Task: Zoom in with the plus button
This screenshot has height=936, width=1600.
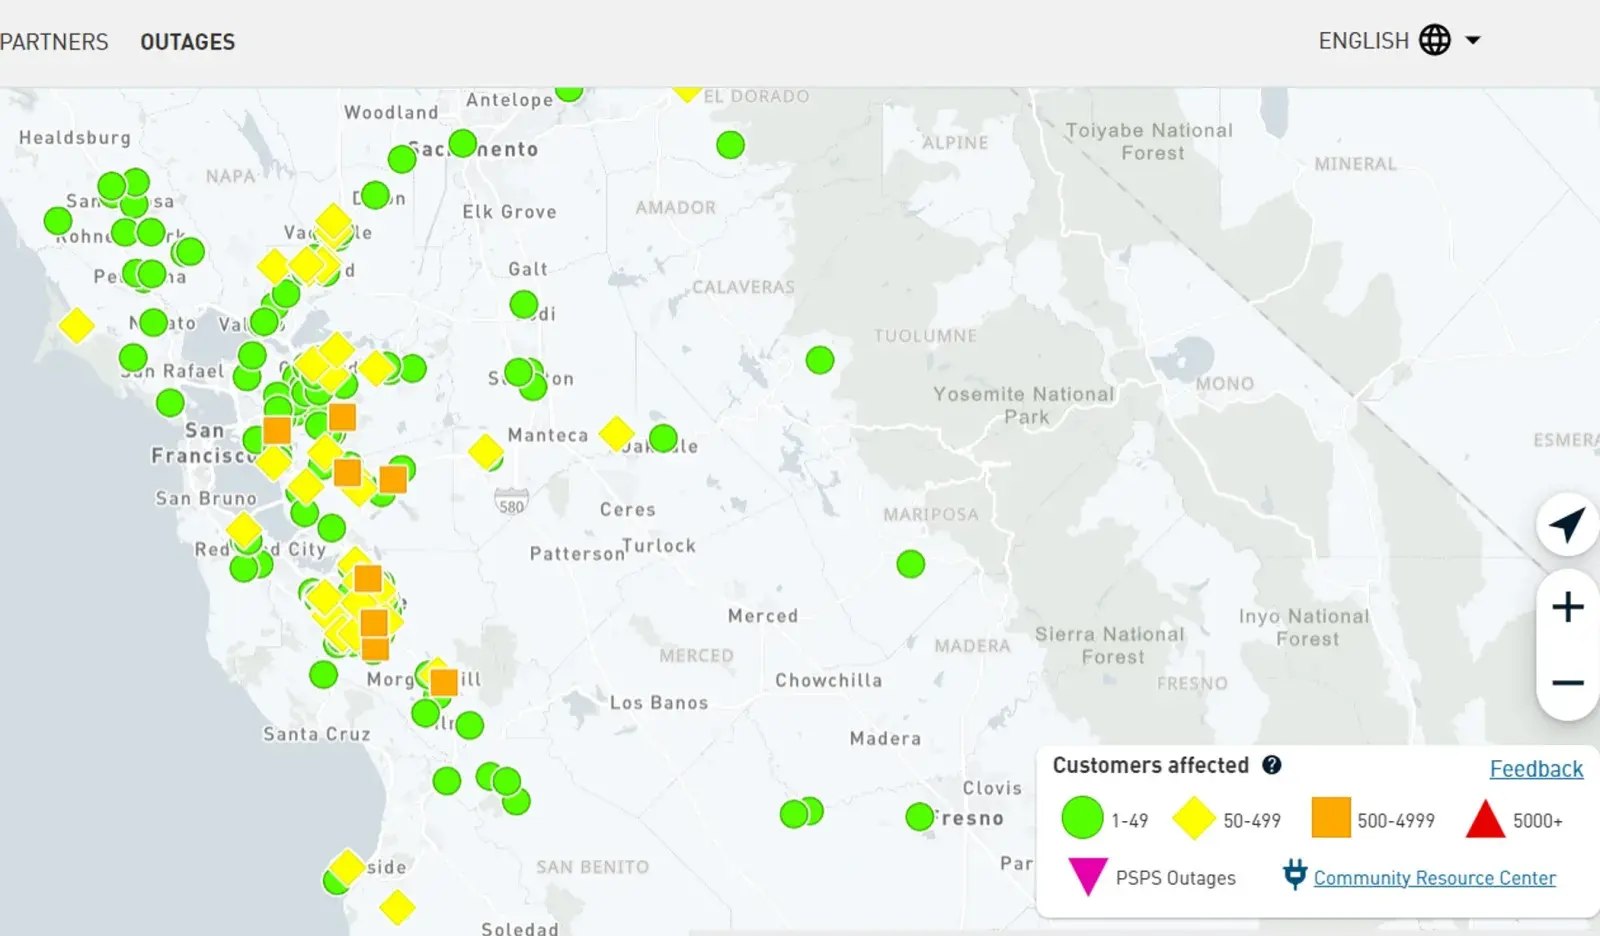Action: 1567,607
